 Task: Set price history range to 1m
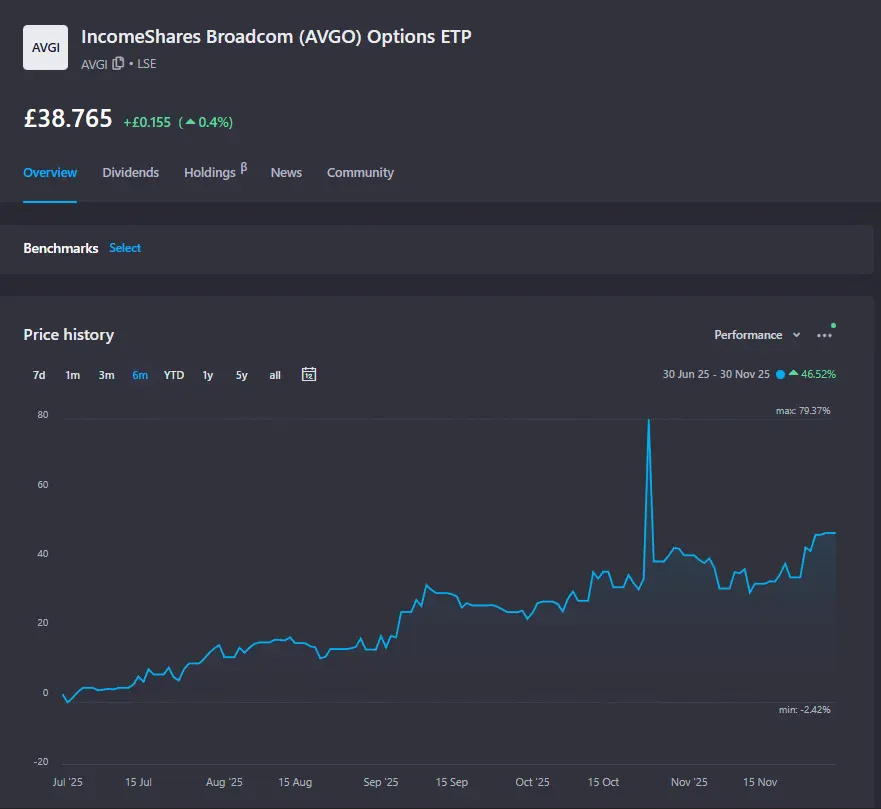pos(72,375)
